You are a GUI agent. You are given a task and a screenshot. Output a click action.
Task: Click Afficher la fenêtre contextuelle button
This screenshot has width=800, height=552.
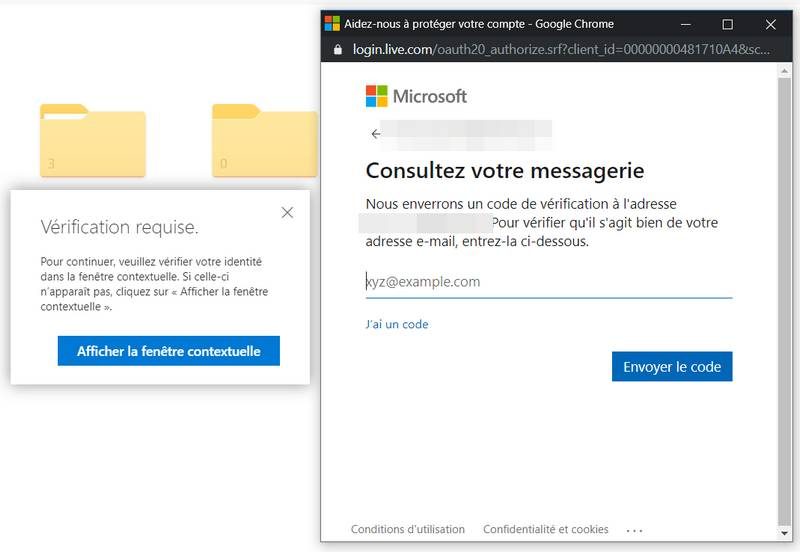pyautogui.click(x=168, y=351)
